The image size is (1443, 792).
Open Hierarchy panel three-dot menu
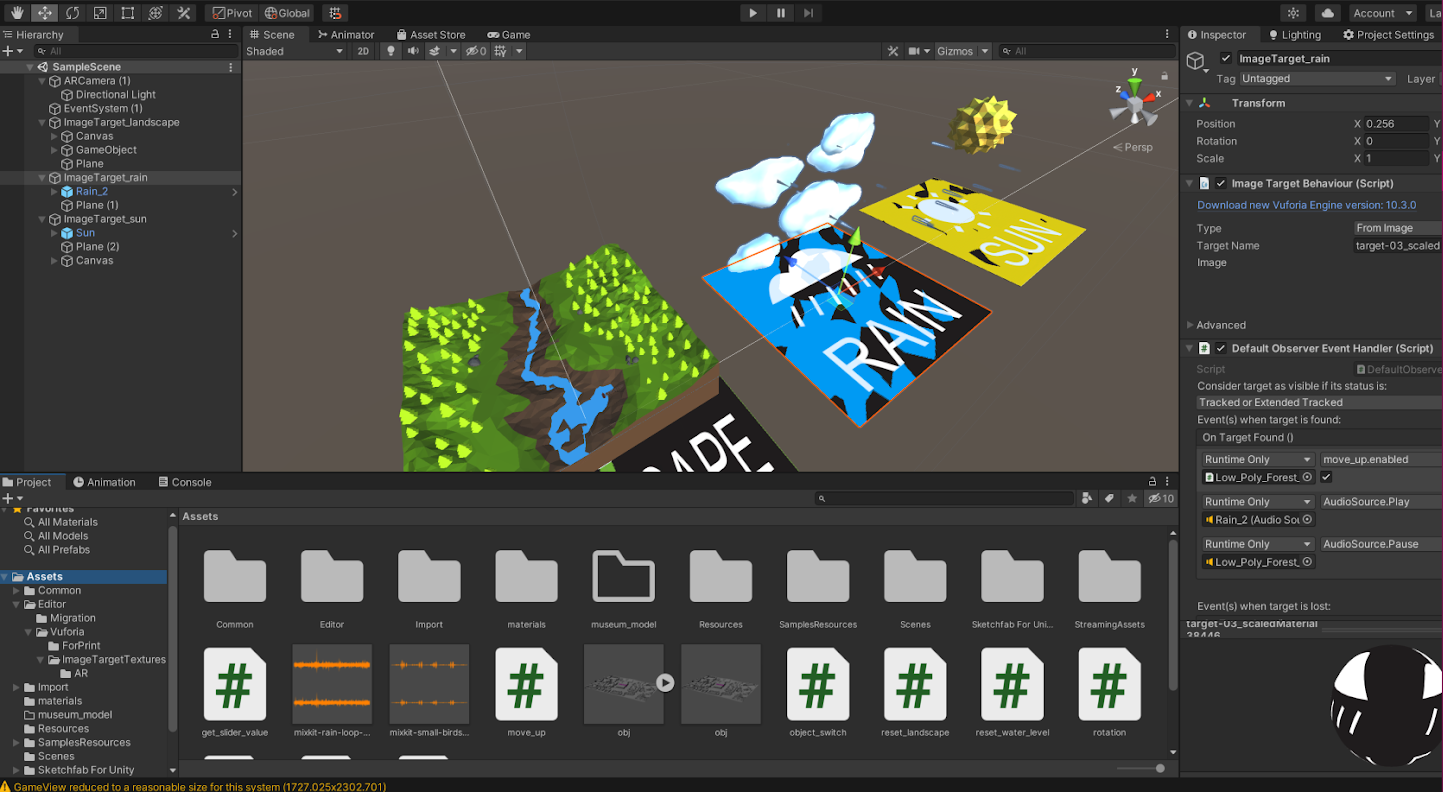click(x=232, y=34)
